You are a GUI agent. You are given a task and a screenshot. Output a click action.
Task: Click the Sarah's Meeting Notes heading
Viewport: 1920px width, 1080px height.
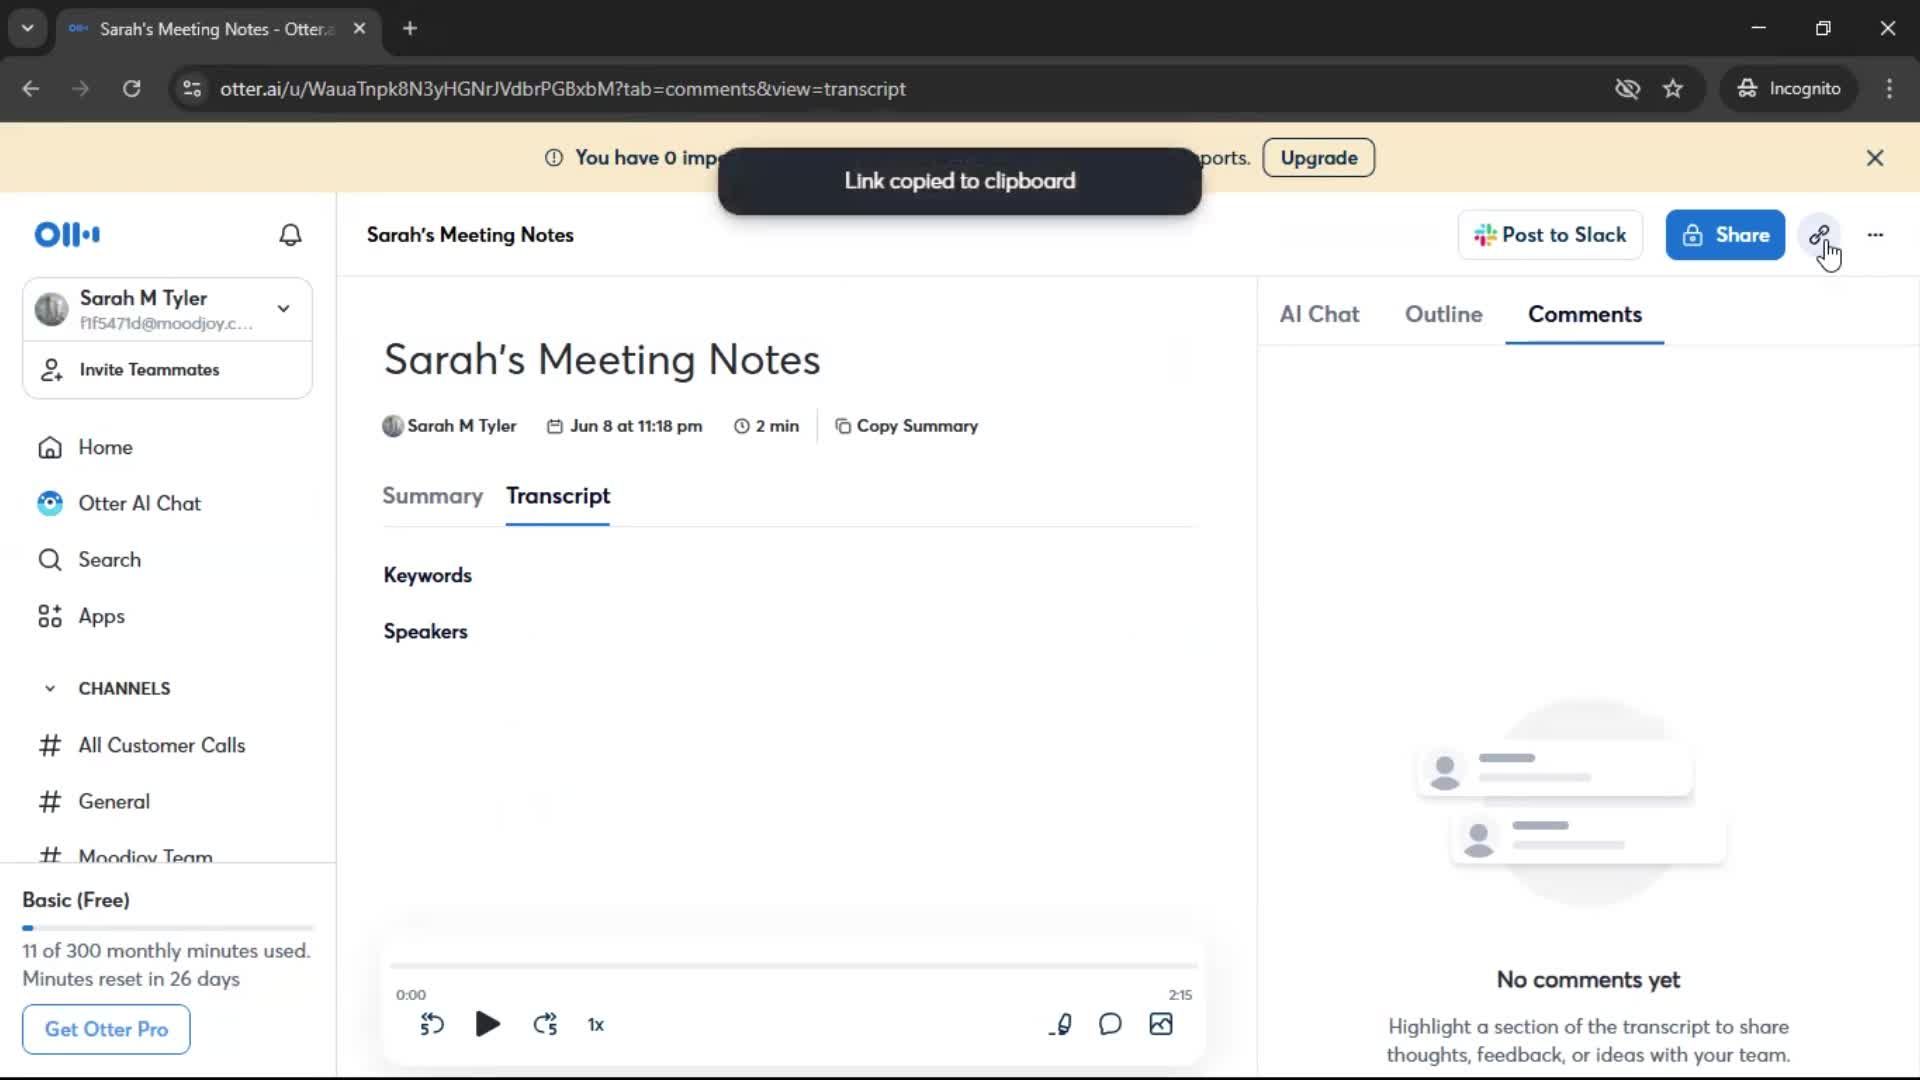[x=602, y=360]
